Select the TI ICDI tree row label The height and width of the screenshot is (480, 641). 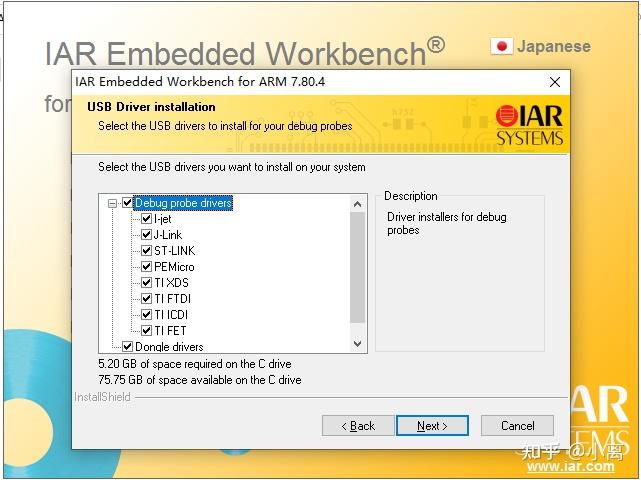pos(171,314)
